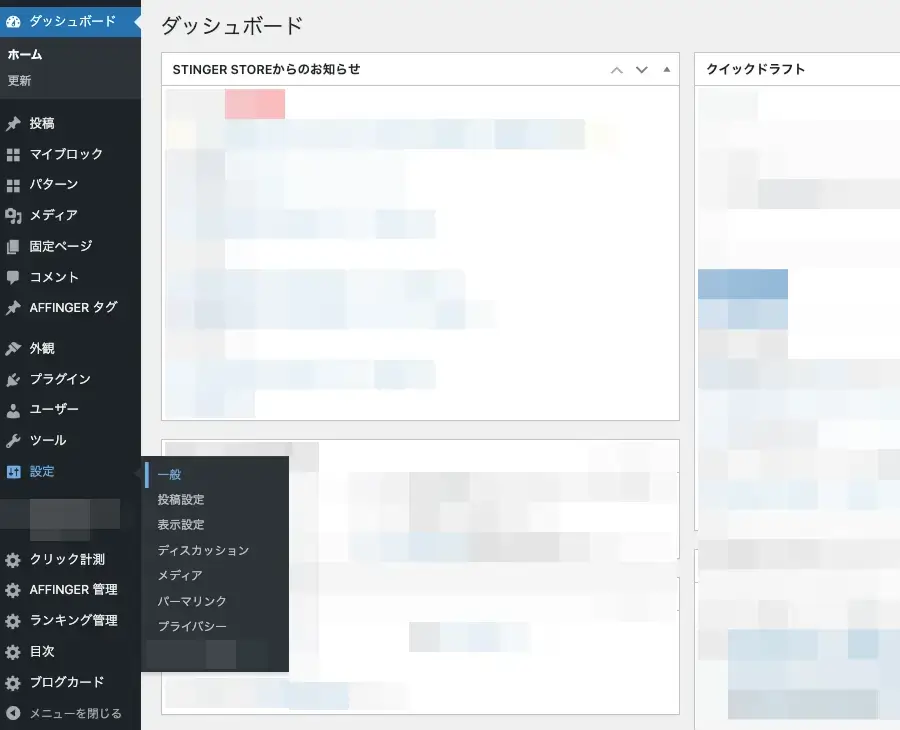Open ブログカード using its sidebar icon

pos(14,682)
